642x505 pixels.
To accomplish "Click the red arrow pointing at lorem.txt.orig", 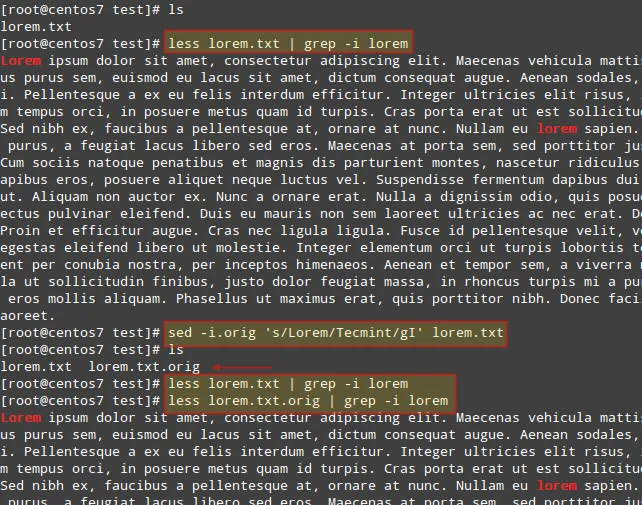I will coord(242,367).
